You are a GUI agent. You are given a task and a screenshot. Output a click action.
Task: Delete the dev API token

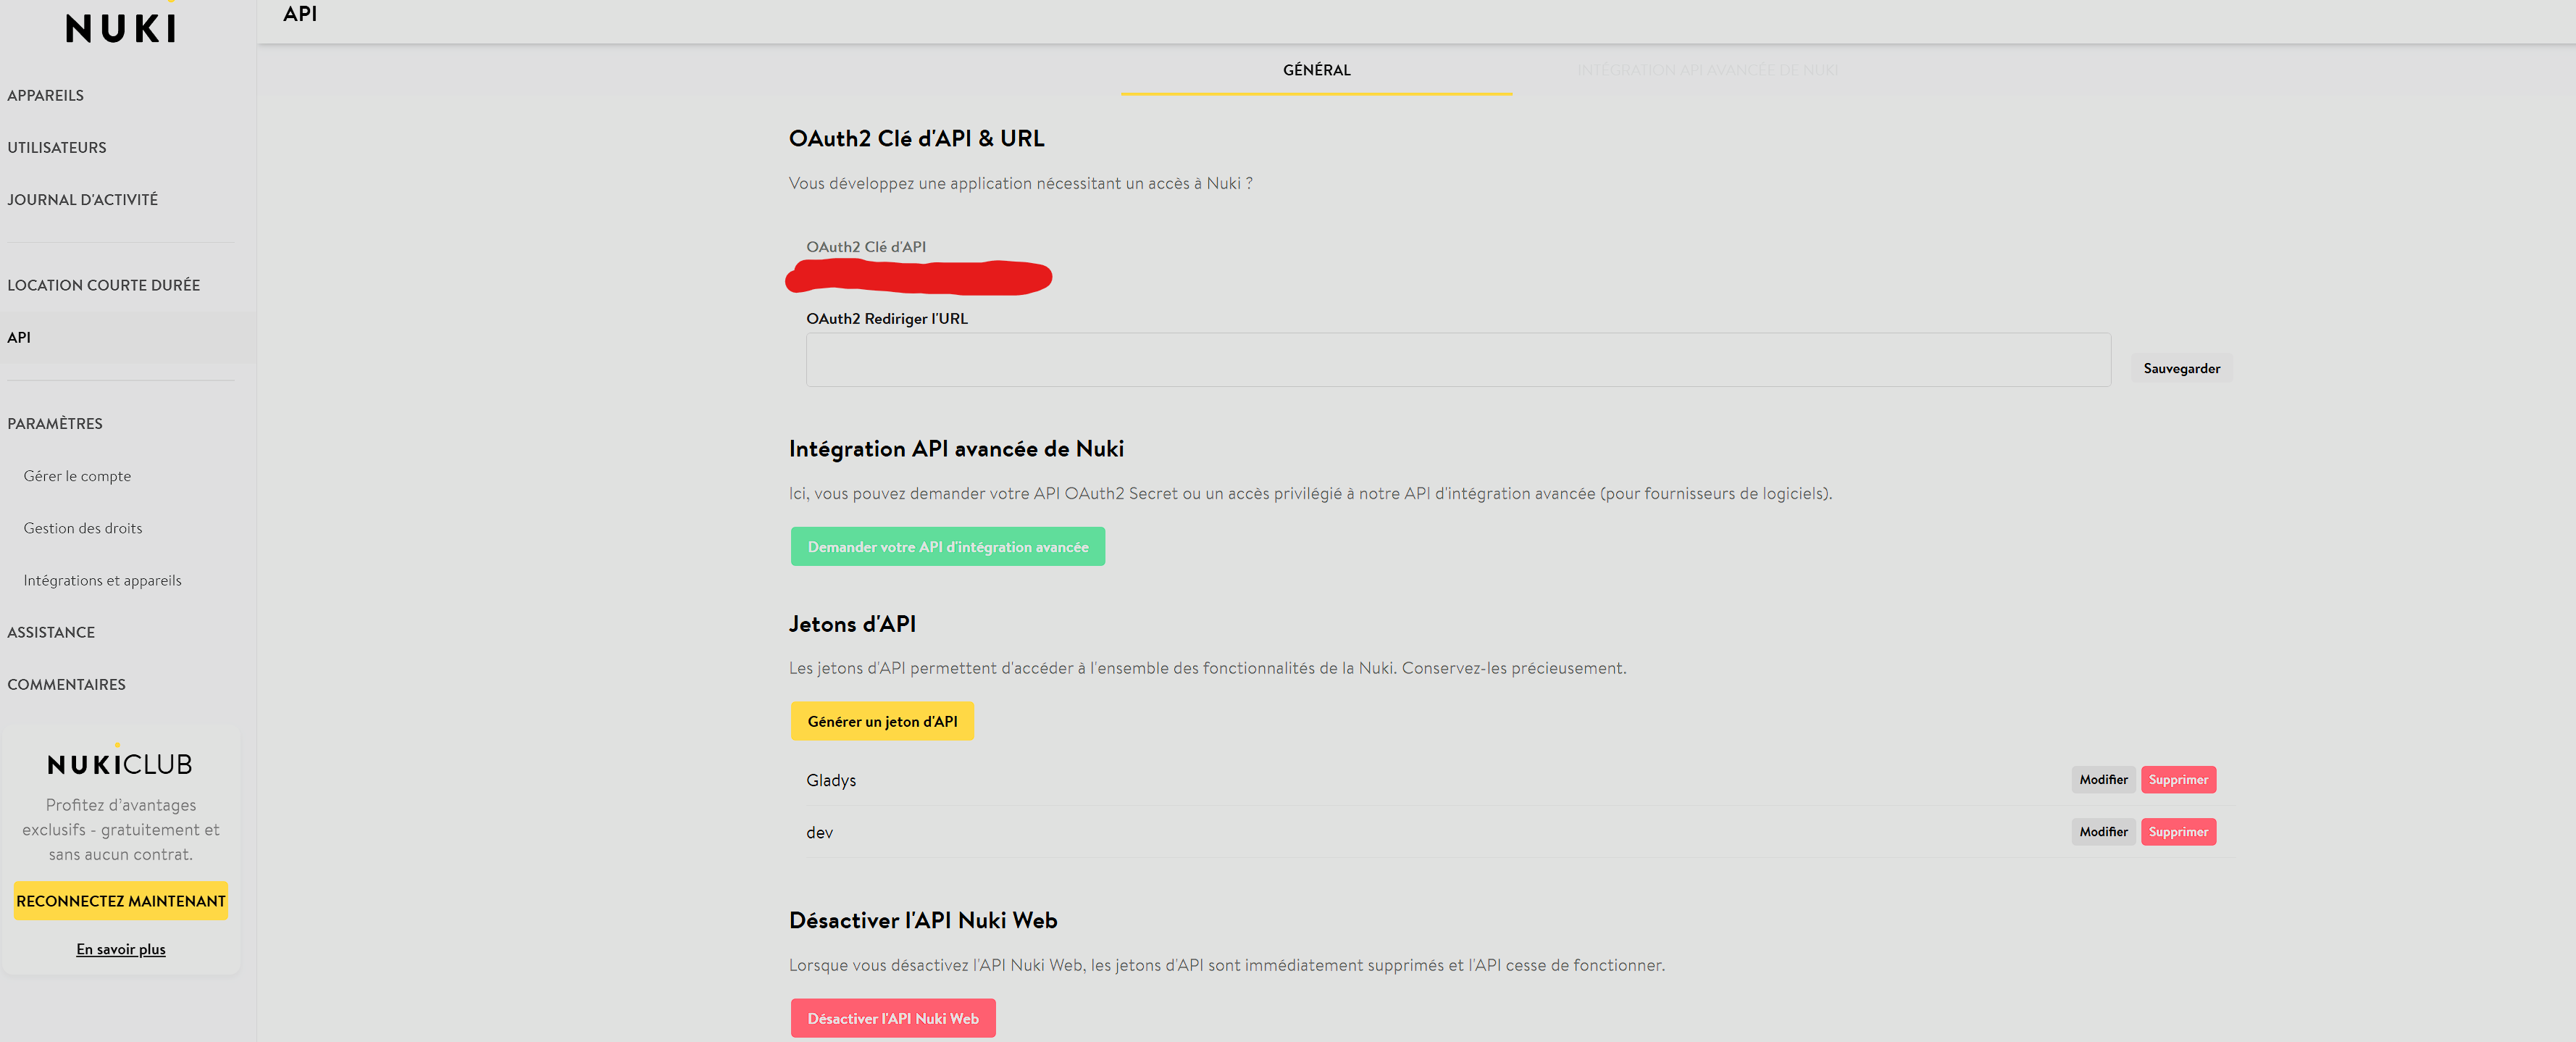click(2178, 832)
